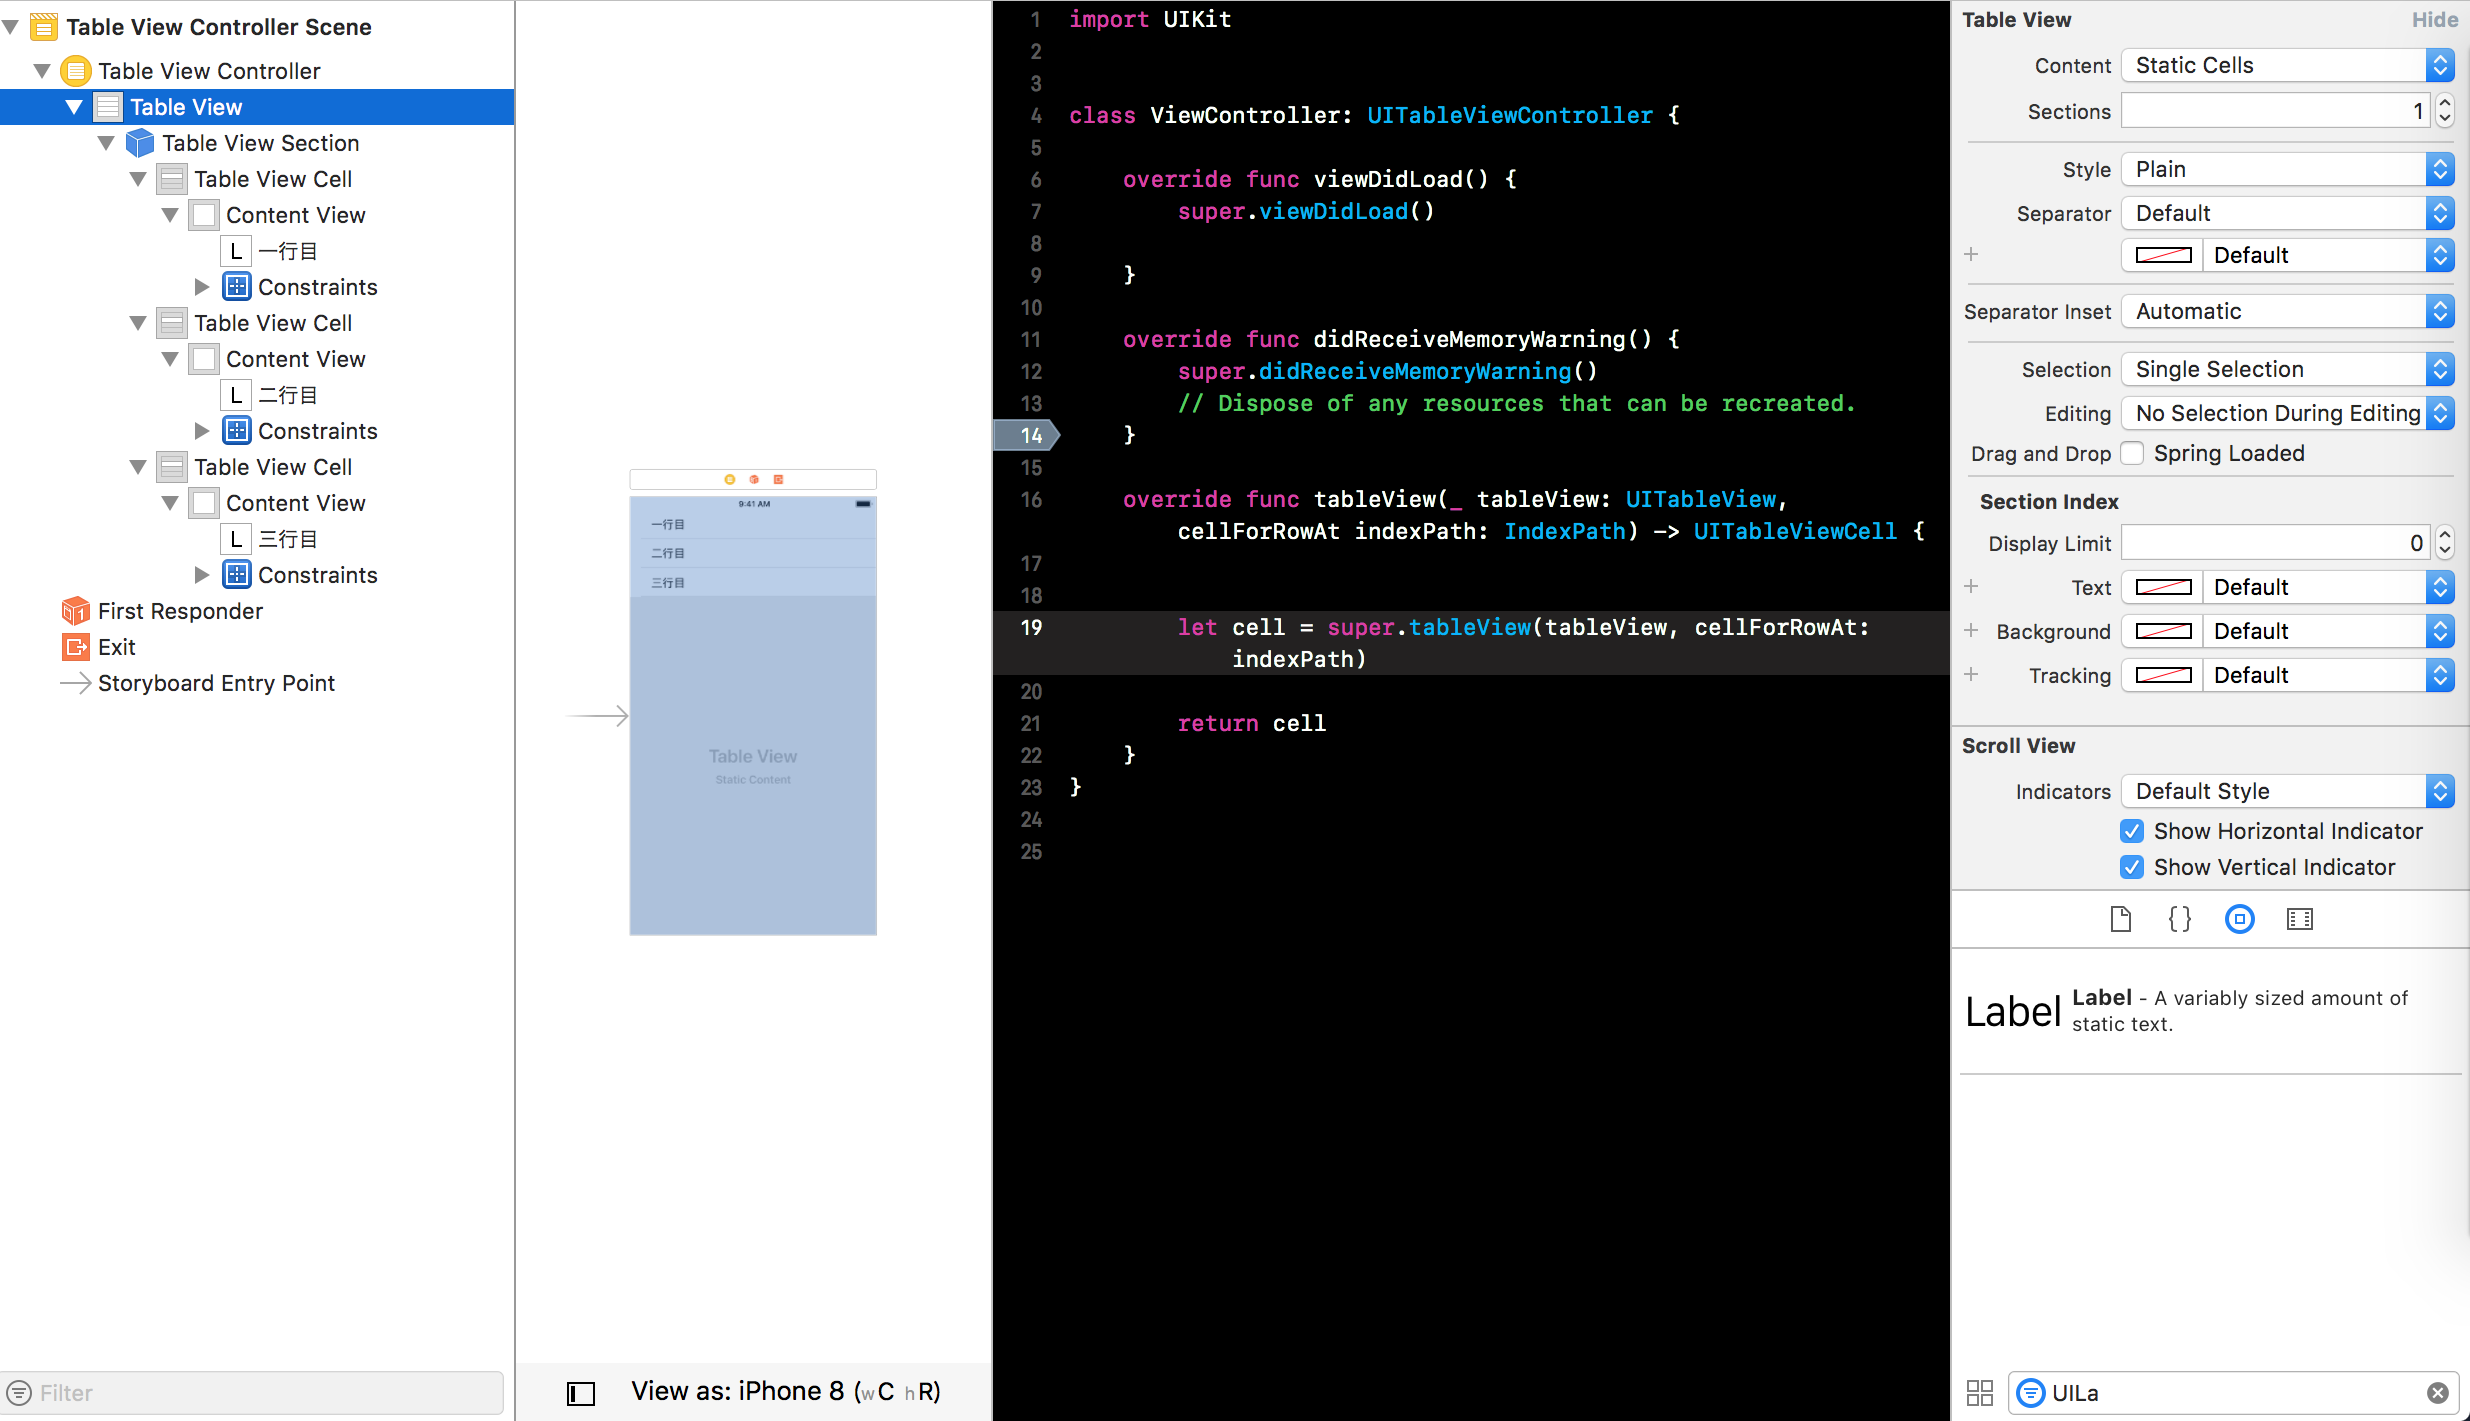Open the Quick Help inspector

pyautogui.click(x=2180, y=919)
